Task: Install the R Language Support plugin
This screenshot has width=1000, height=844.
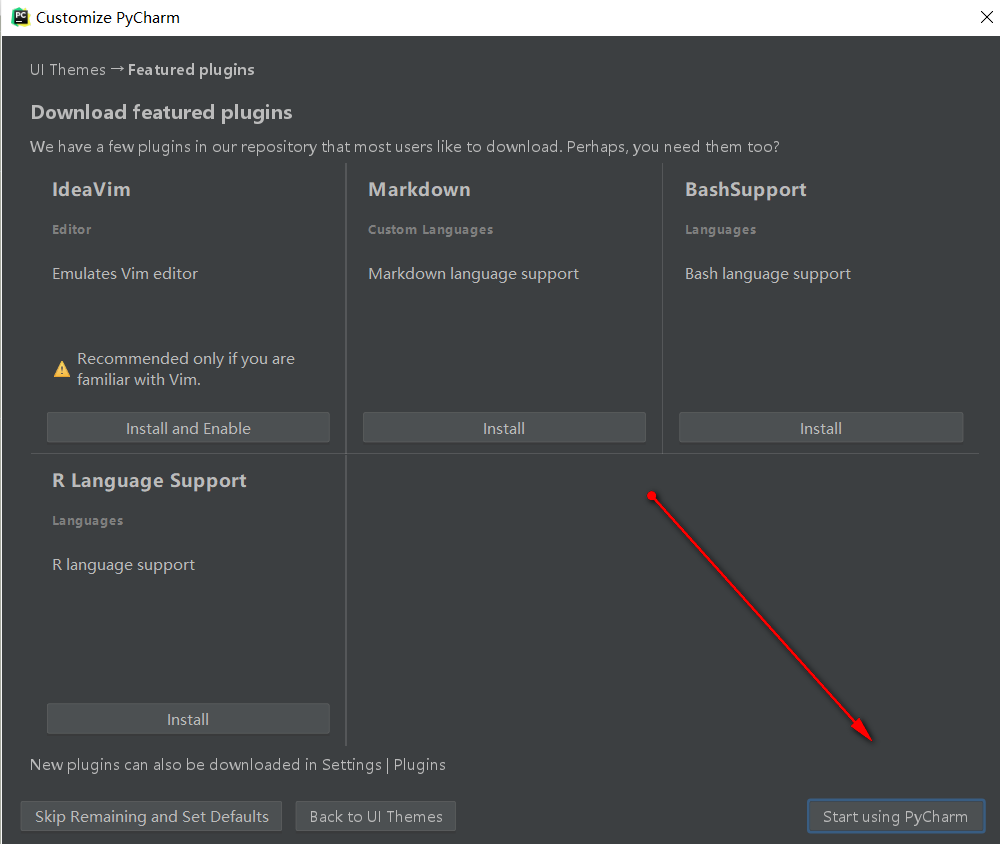Action: [188, 719]
